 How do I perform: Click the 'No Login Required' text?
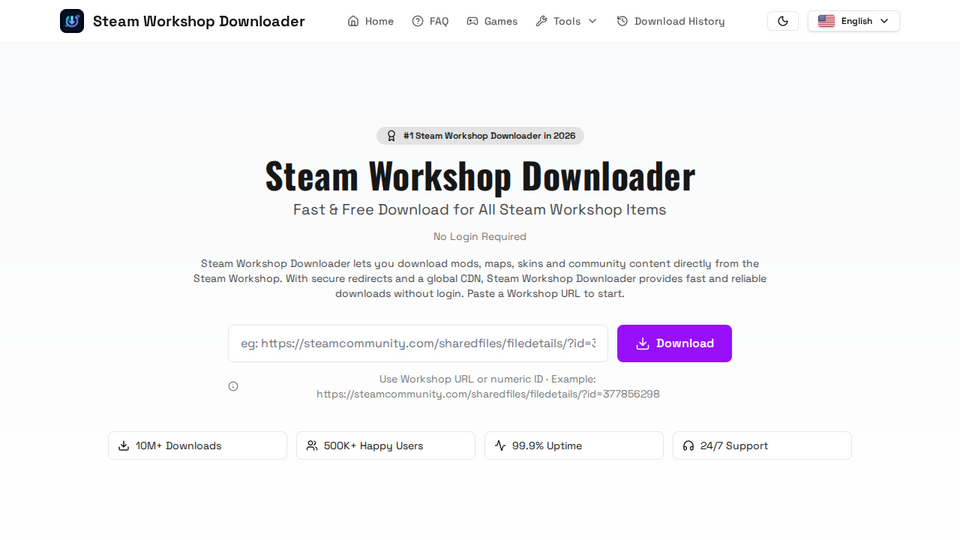pos(480,236)
